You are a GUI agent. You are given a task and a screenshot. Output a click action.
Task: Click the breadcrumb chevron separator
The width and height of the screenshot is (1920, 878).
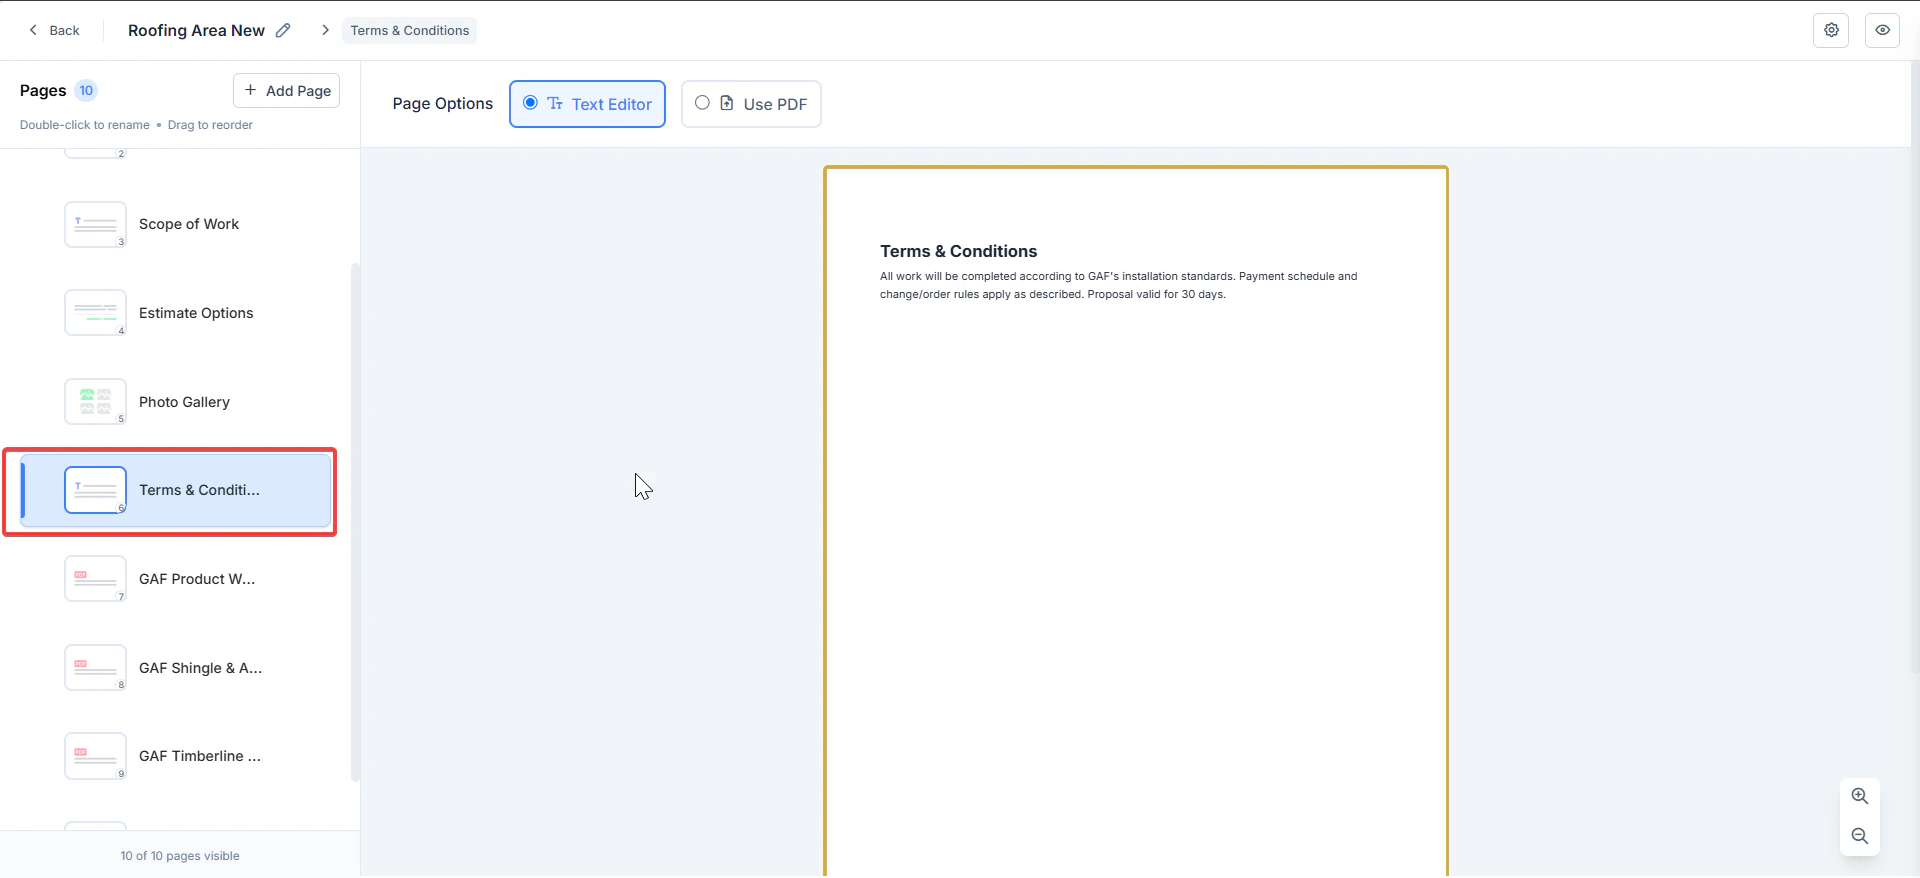tap(325, 30)
